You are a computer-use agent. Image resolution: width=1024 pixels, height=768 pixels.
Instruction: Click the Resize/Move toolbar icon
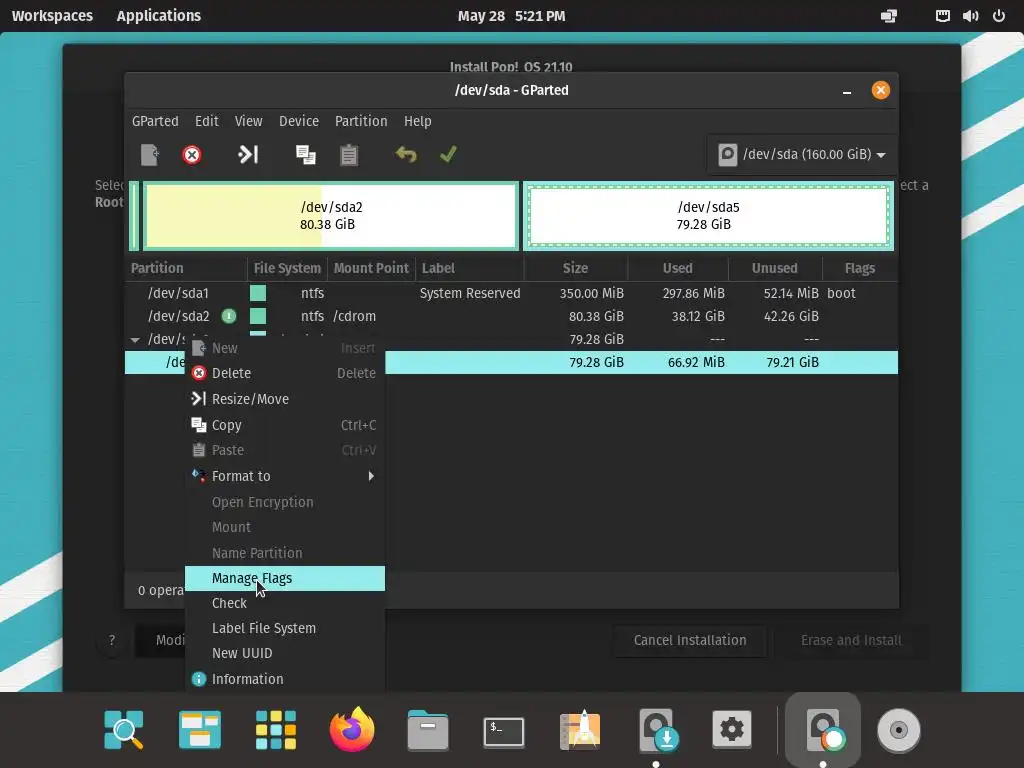(248, 155)
